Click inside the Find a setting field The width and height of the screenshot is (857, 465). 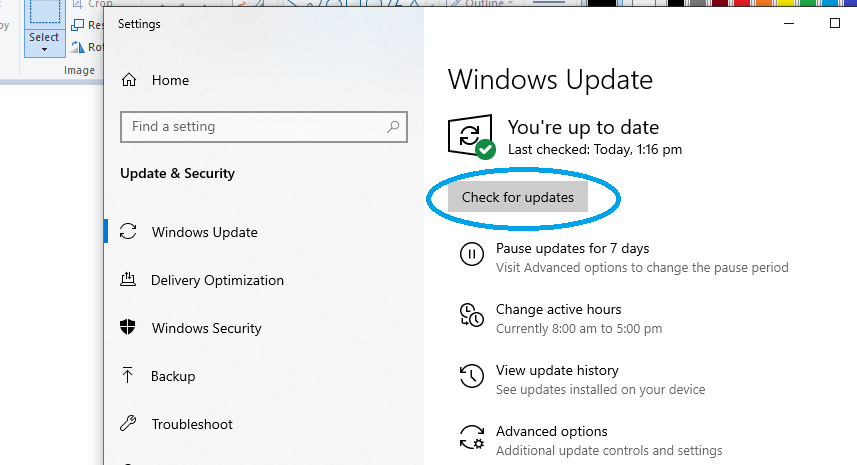[x=250, y=127]
